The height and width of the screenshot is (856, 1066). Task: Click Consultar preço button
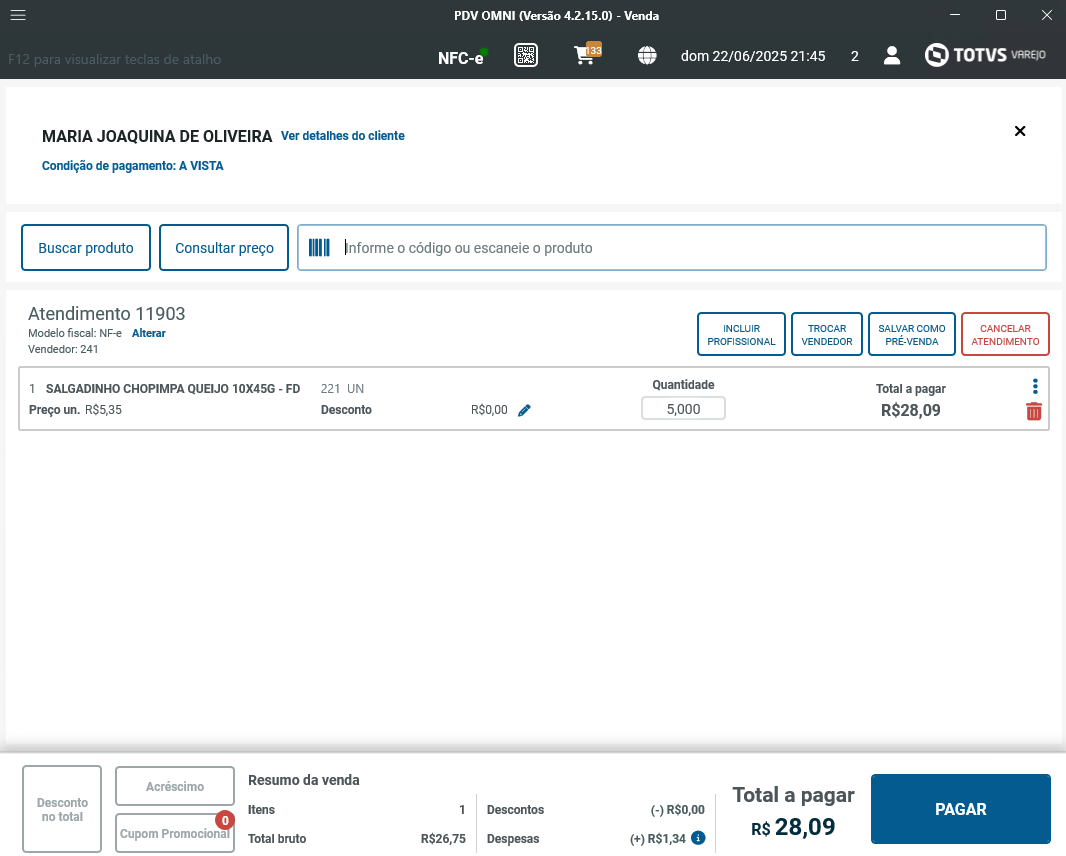point(224,247)
